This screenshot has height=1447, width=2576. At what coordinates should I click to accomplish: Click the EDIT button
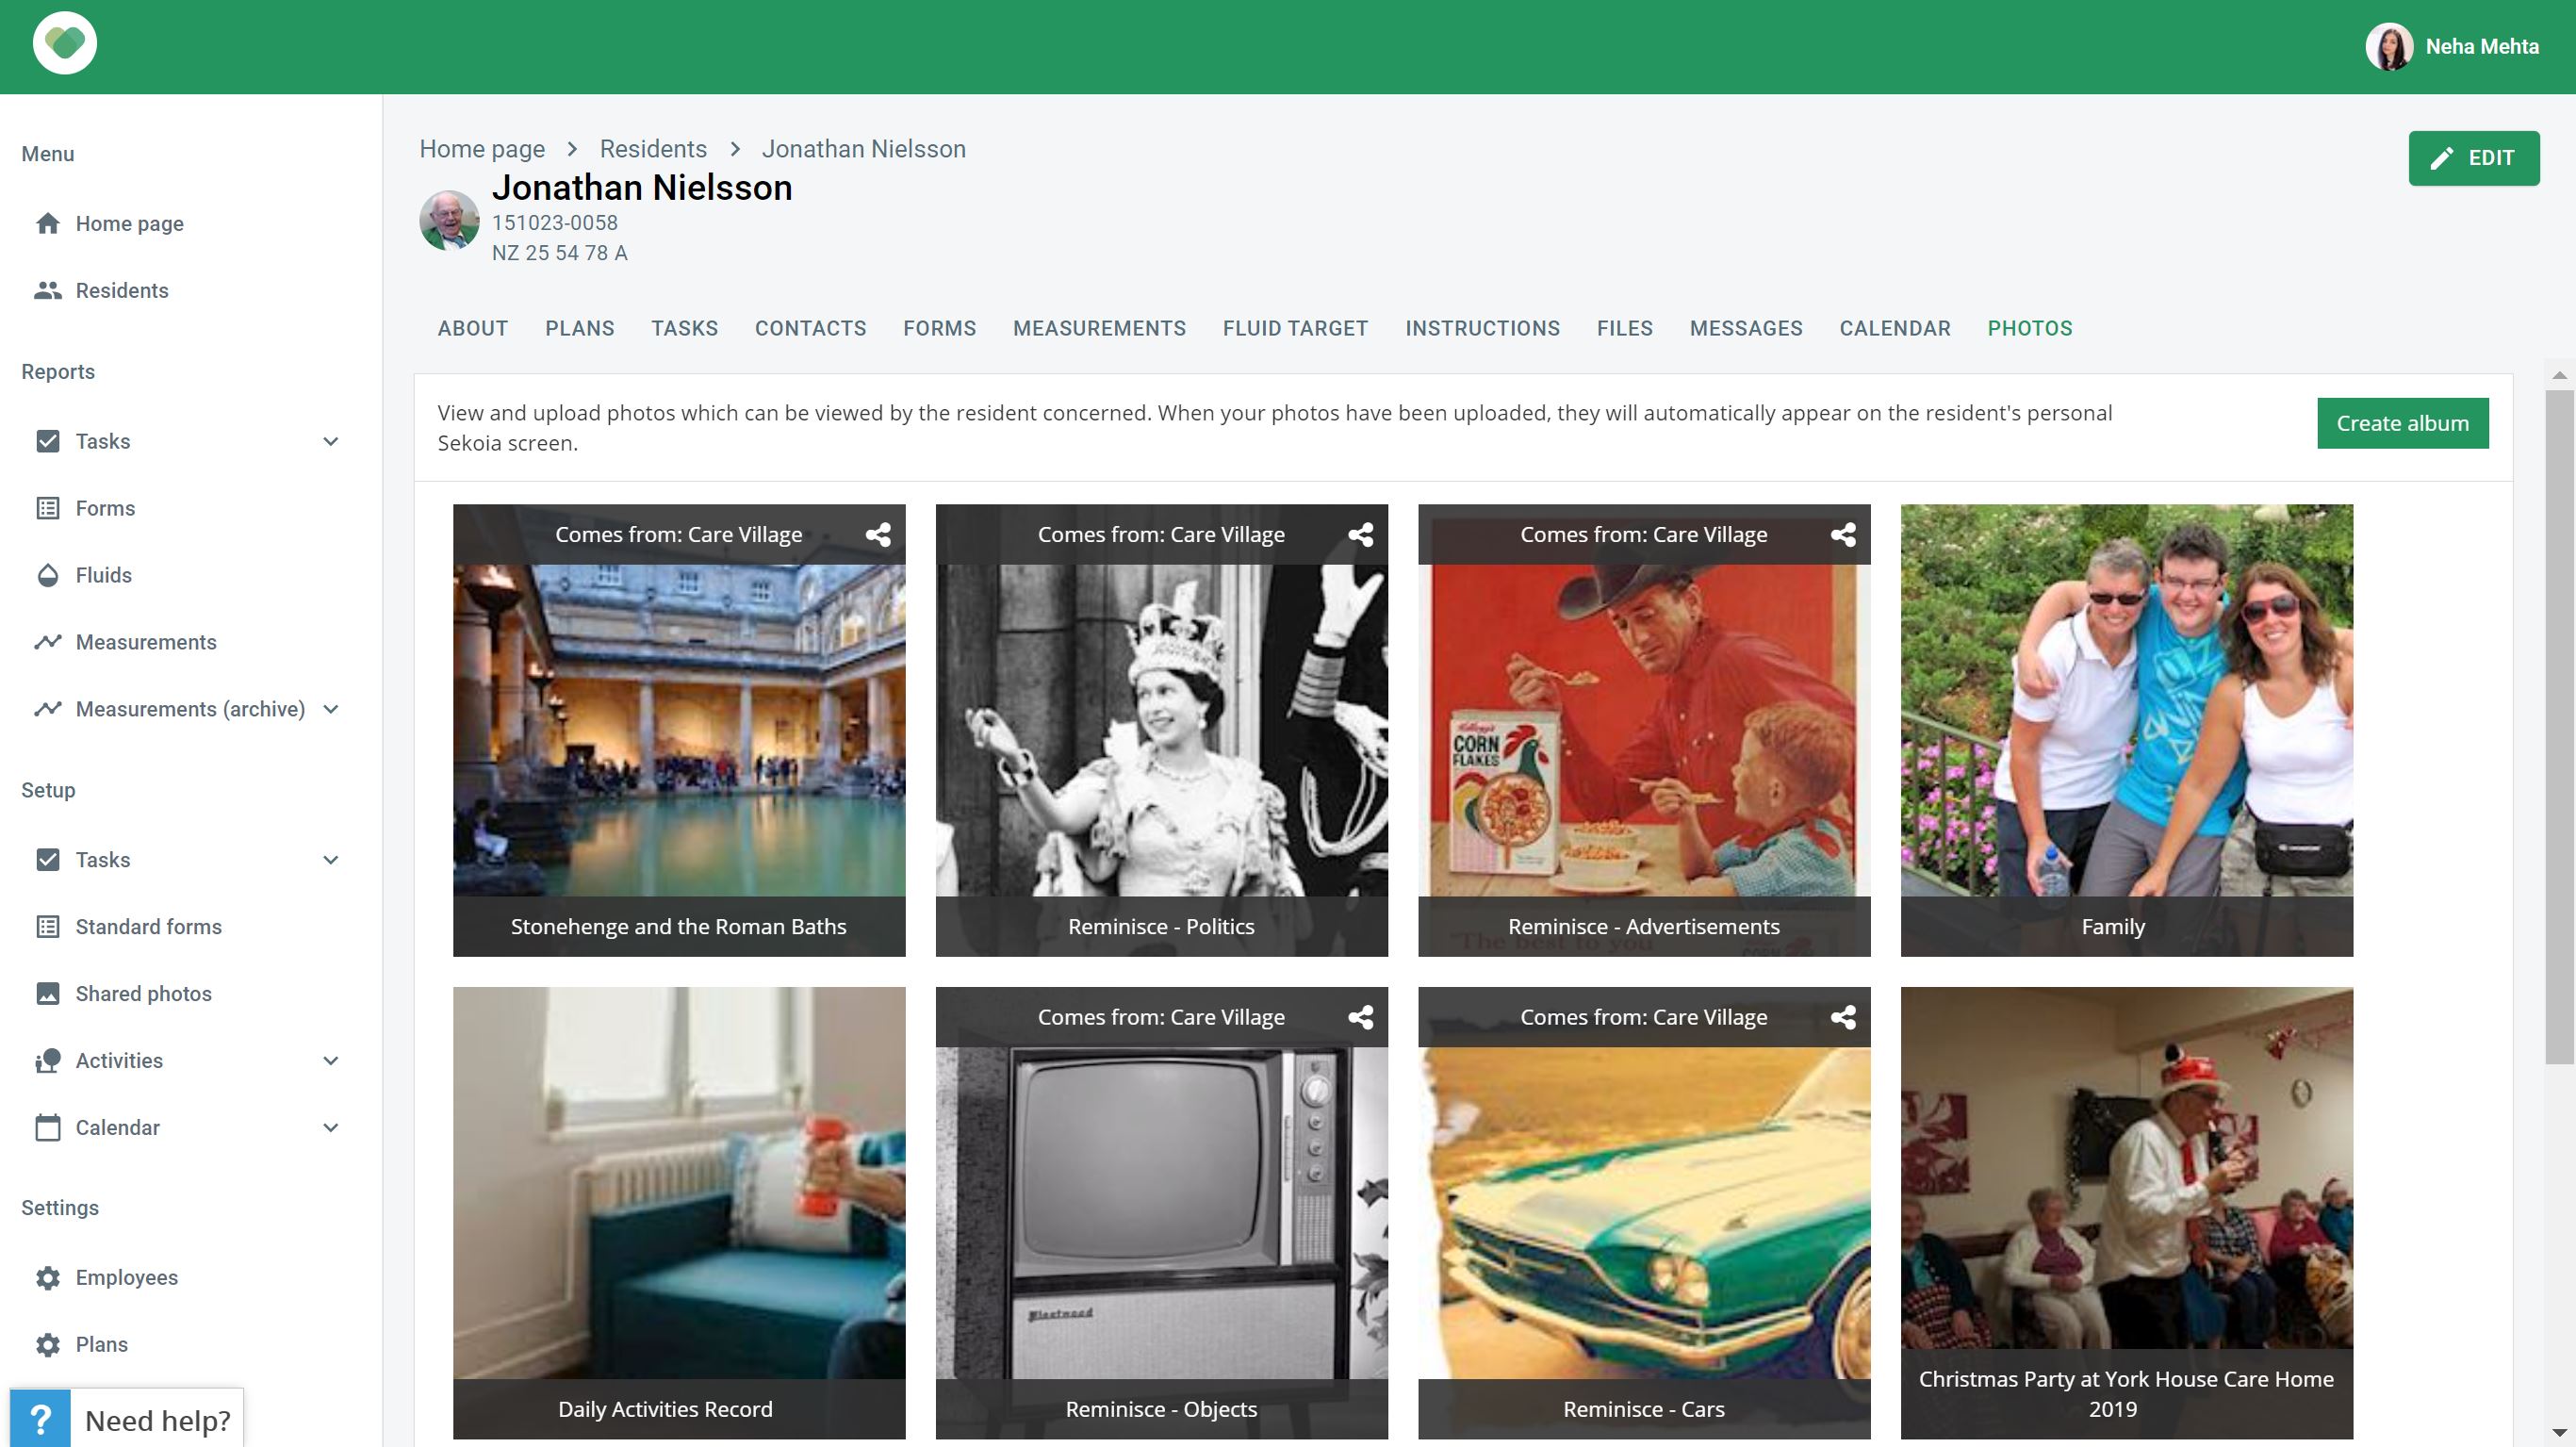point(2474,158)
